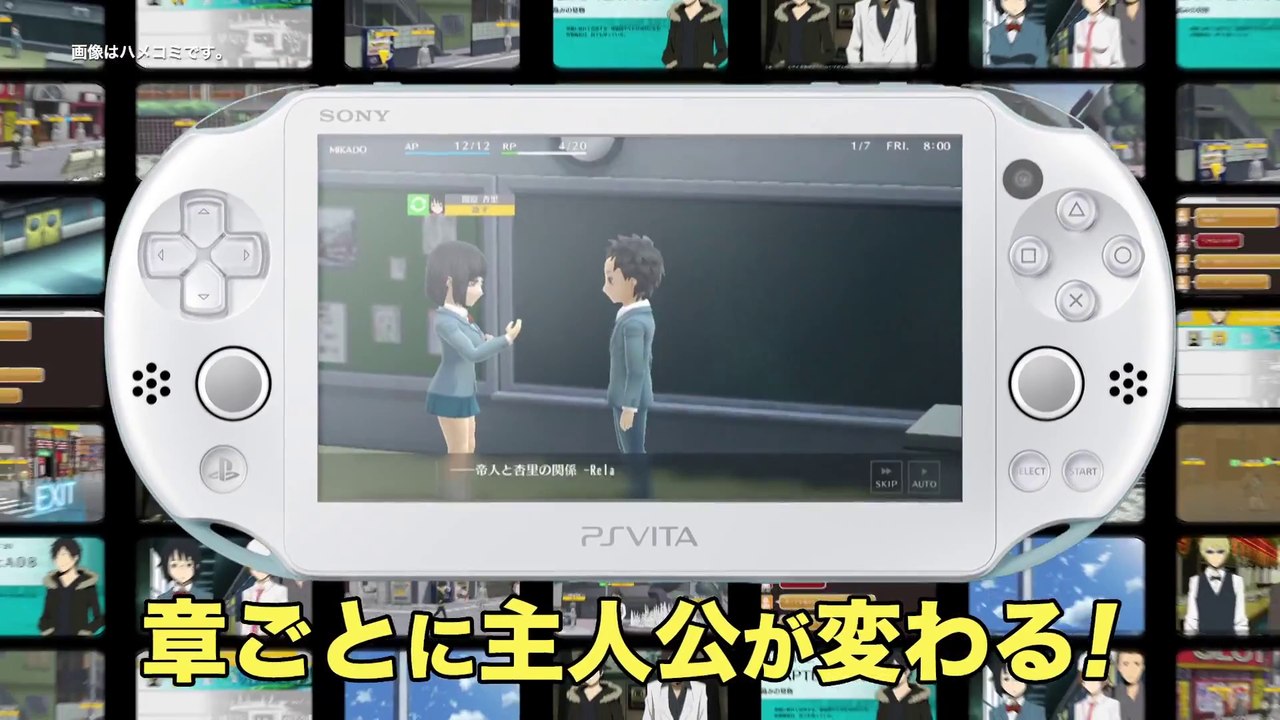Toggle AUTO mode in the game

click(924, 476)
